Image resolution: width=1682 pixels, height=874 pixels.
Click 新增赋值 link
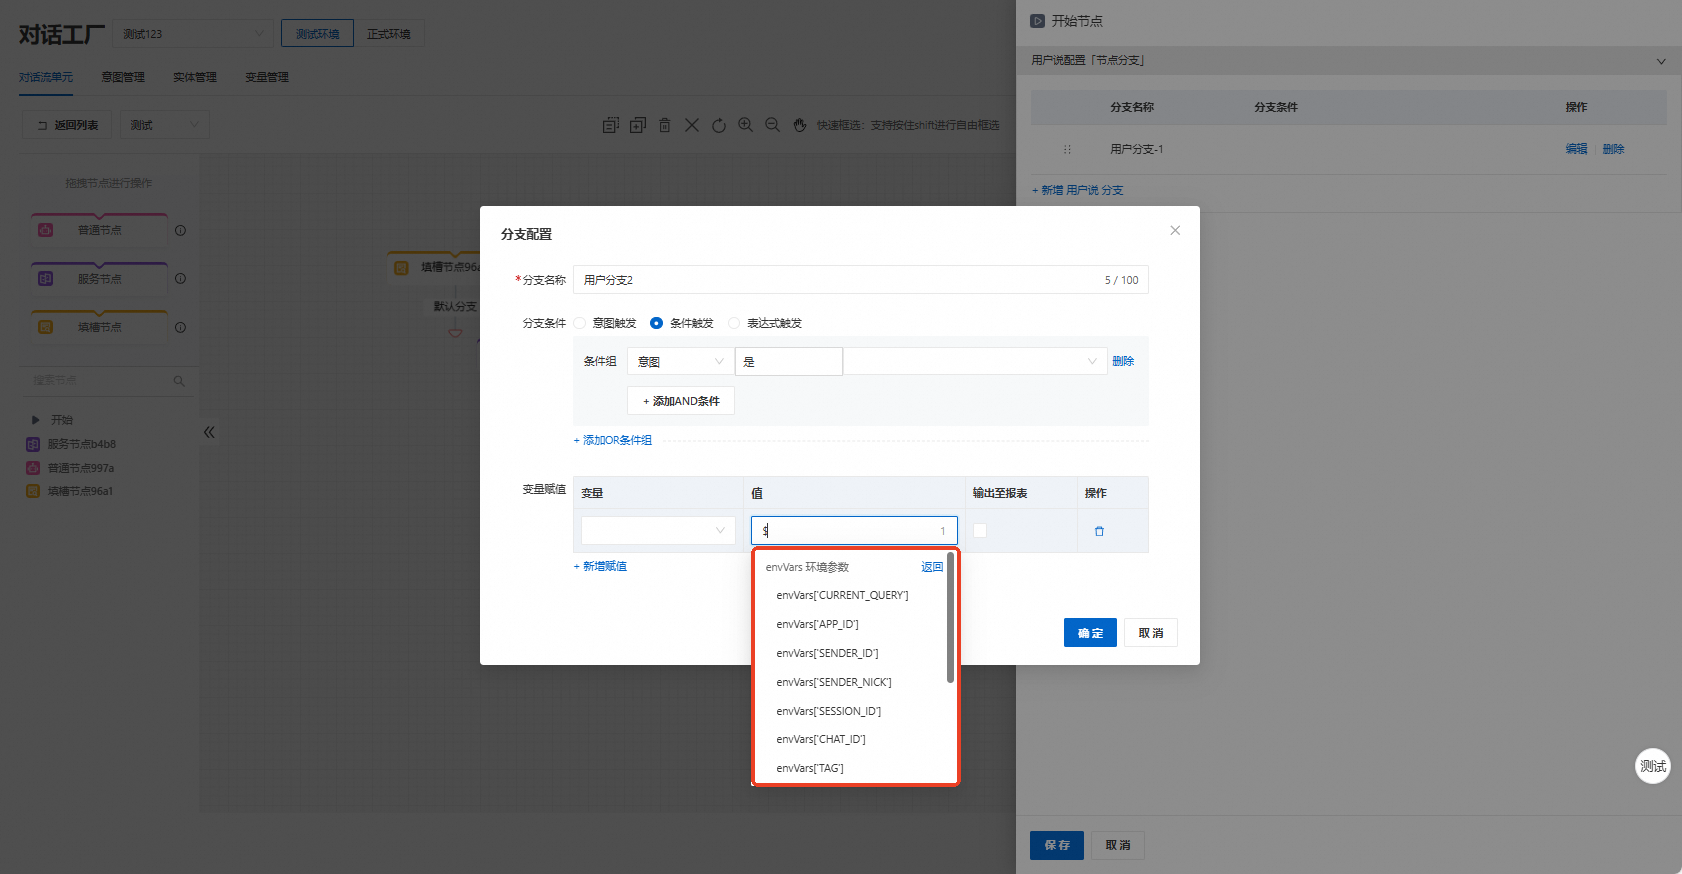[600, 566]
